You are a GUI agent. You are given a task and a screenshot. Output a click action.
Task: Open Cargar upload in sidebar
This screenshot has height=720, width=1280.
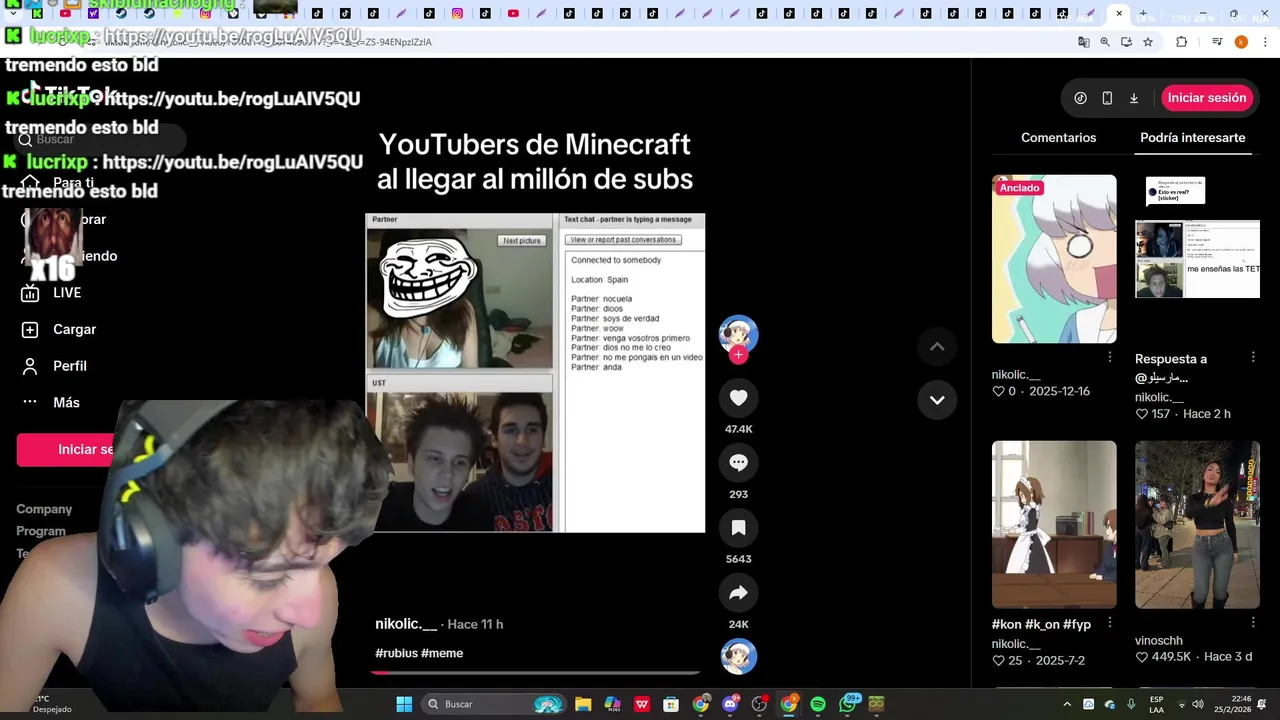(60, 330)
